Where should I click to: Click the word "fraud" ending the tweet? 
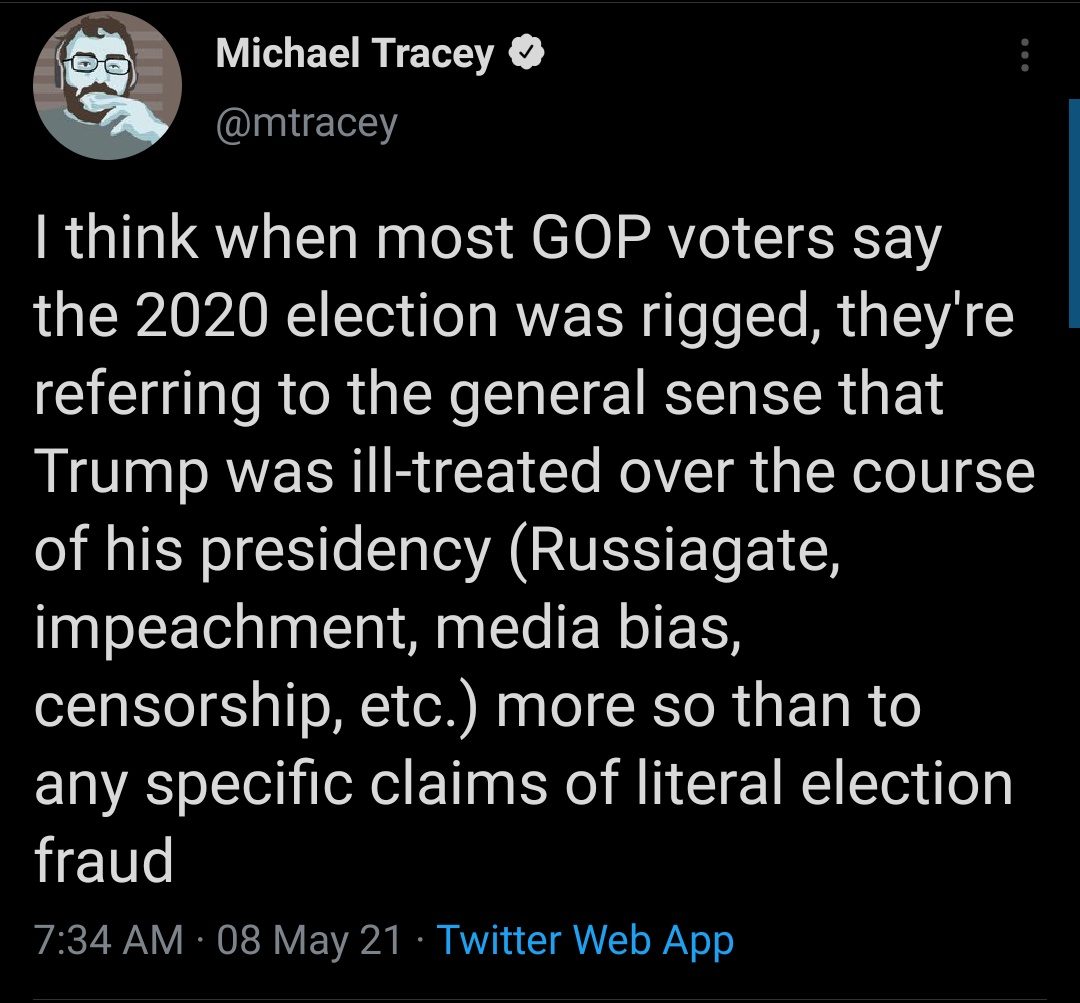click(x=104, y=860)
